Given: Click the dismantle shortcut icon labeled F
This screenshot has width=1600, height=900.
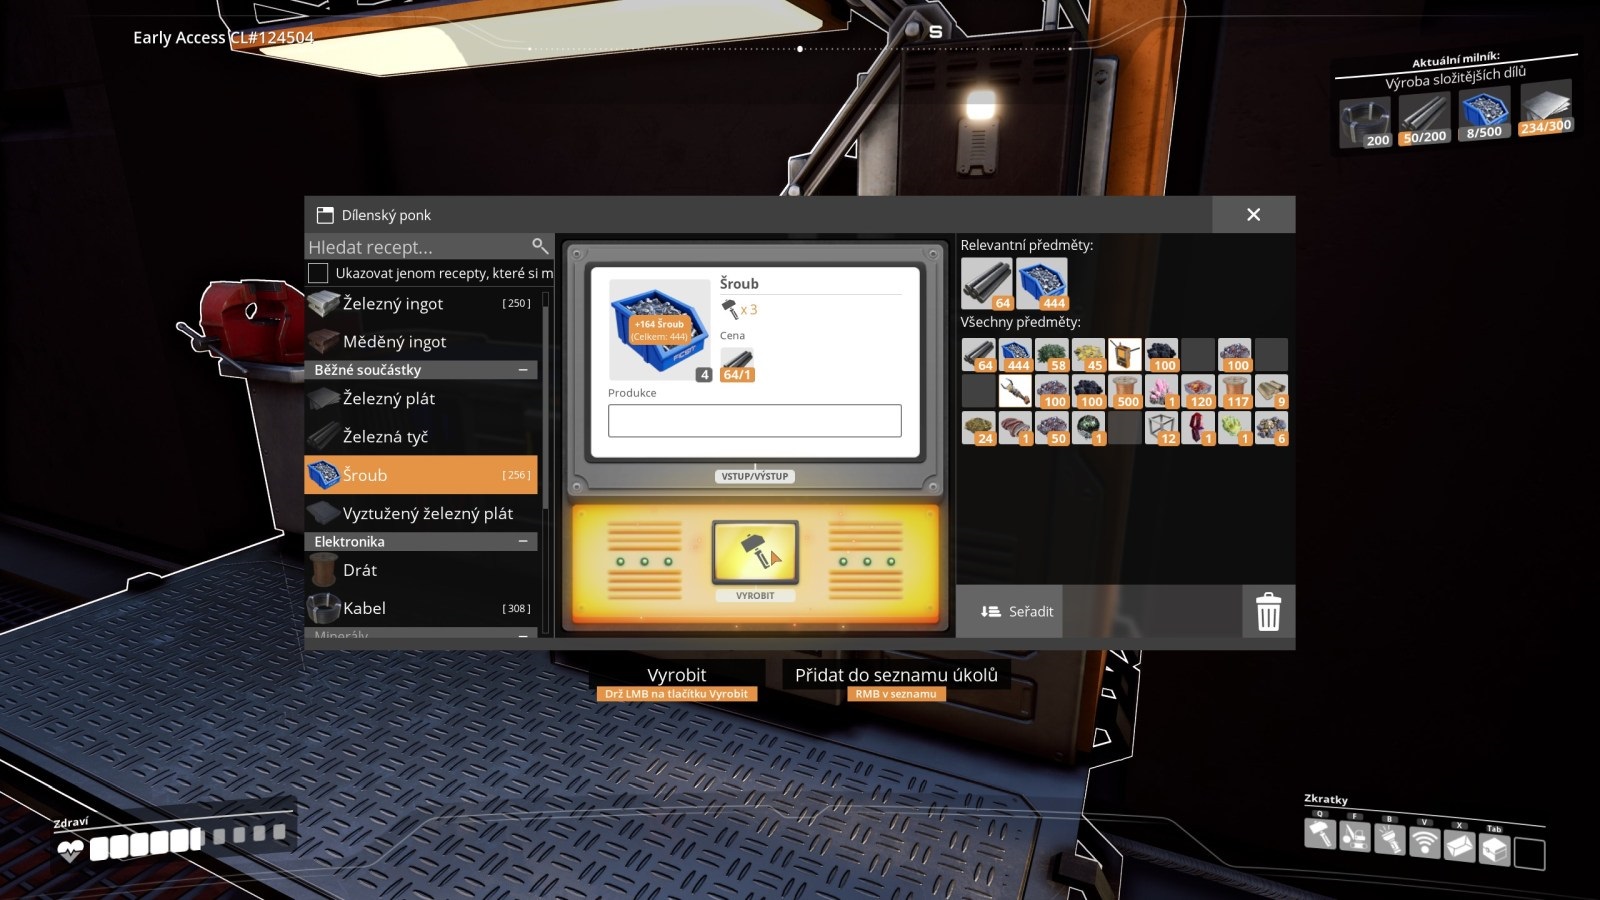Looking at the screenshot, I should tap(1354, 836).
